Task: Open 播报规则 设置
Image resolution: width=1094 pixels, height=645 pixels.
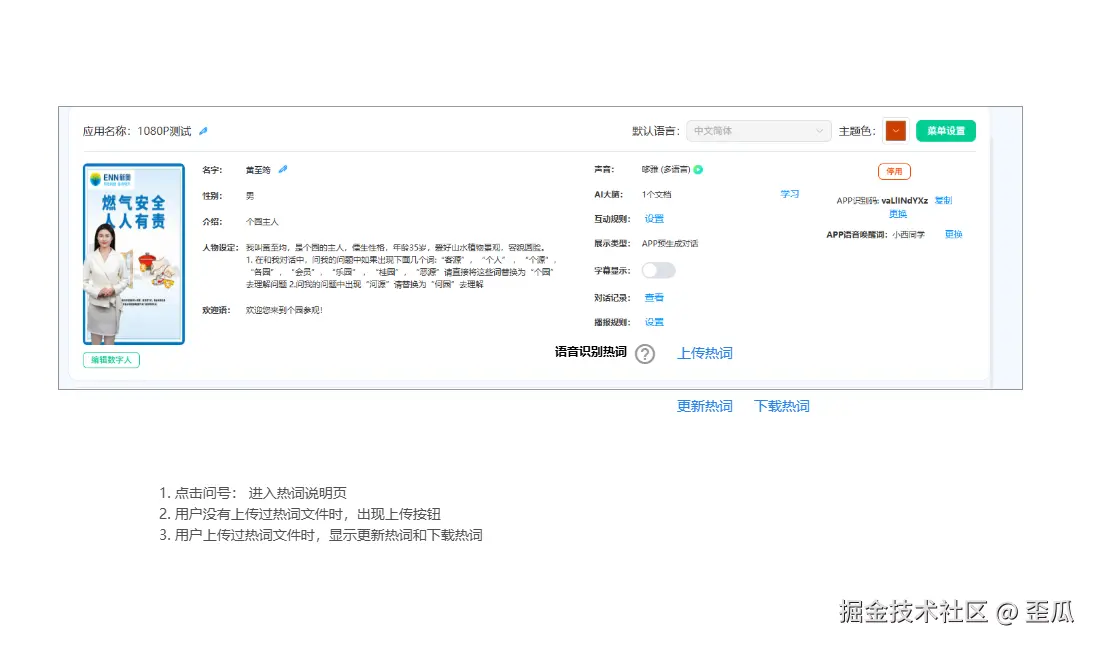Action: [652, 322]
